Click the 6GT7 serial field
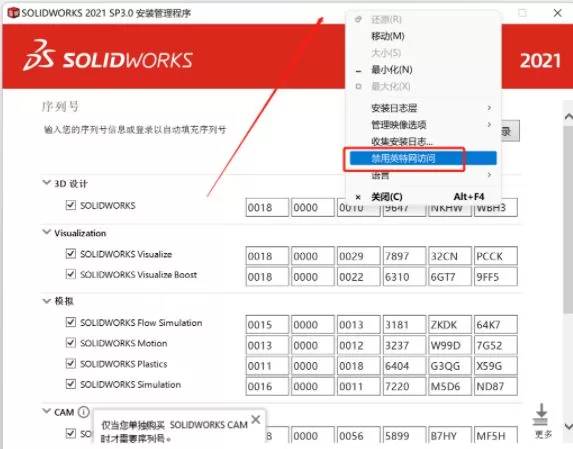This screenshot has width=573, height=449. tap(450, 277)
